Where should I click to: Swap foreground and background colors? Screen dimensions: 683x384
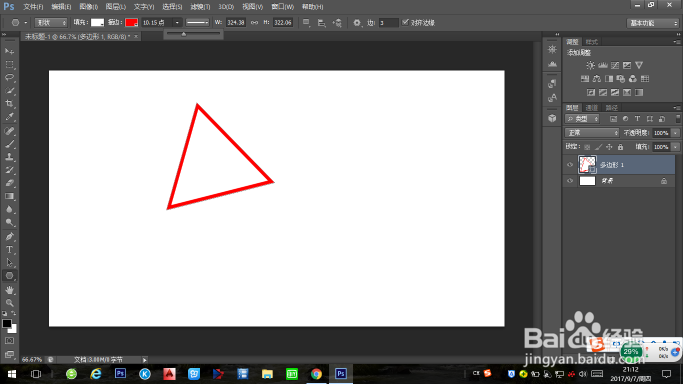tap(14, 313)
